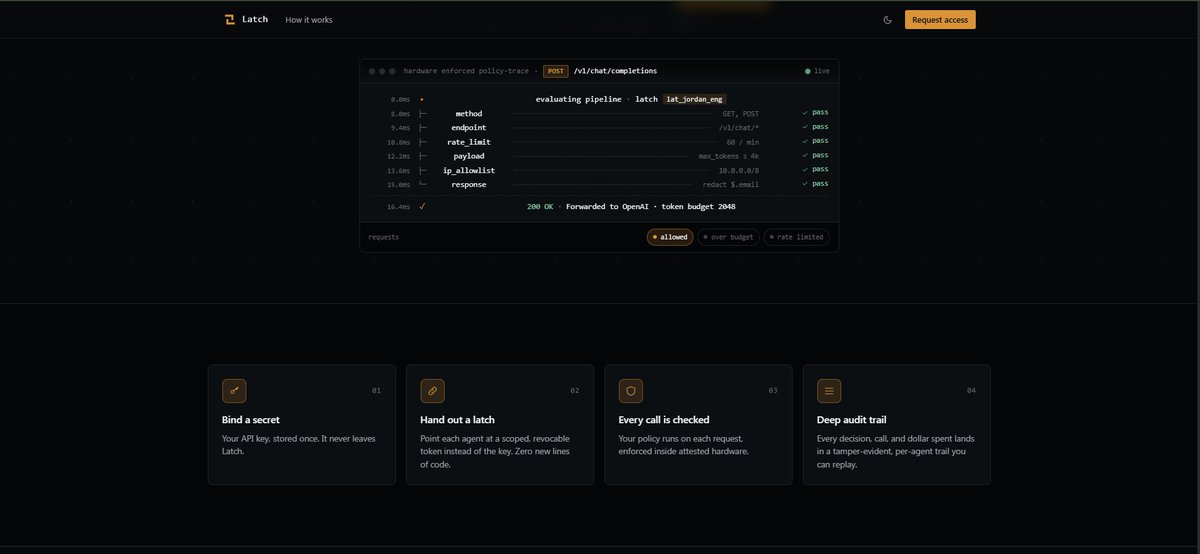
Task: Click the /v1/chat/completions path text
Action: coord(615,71)
